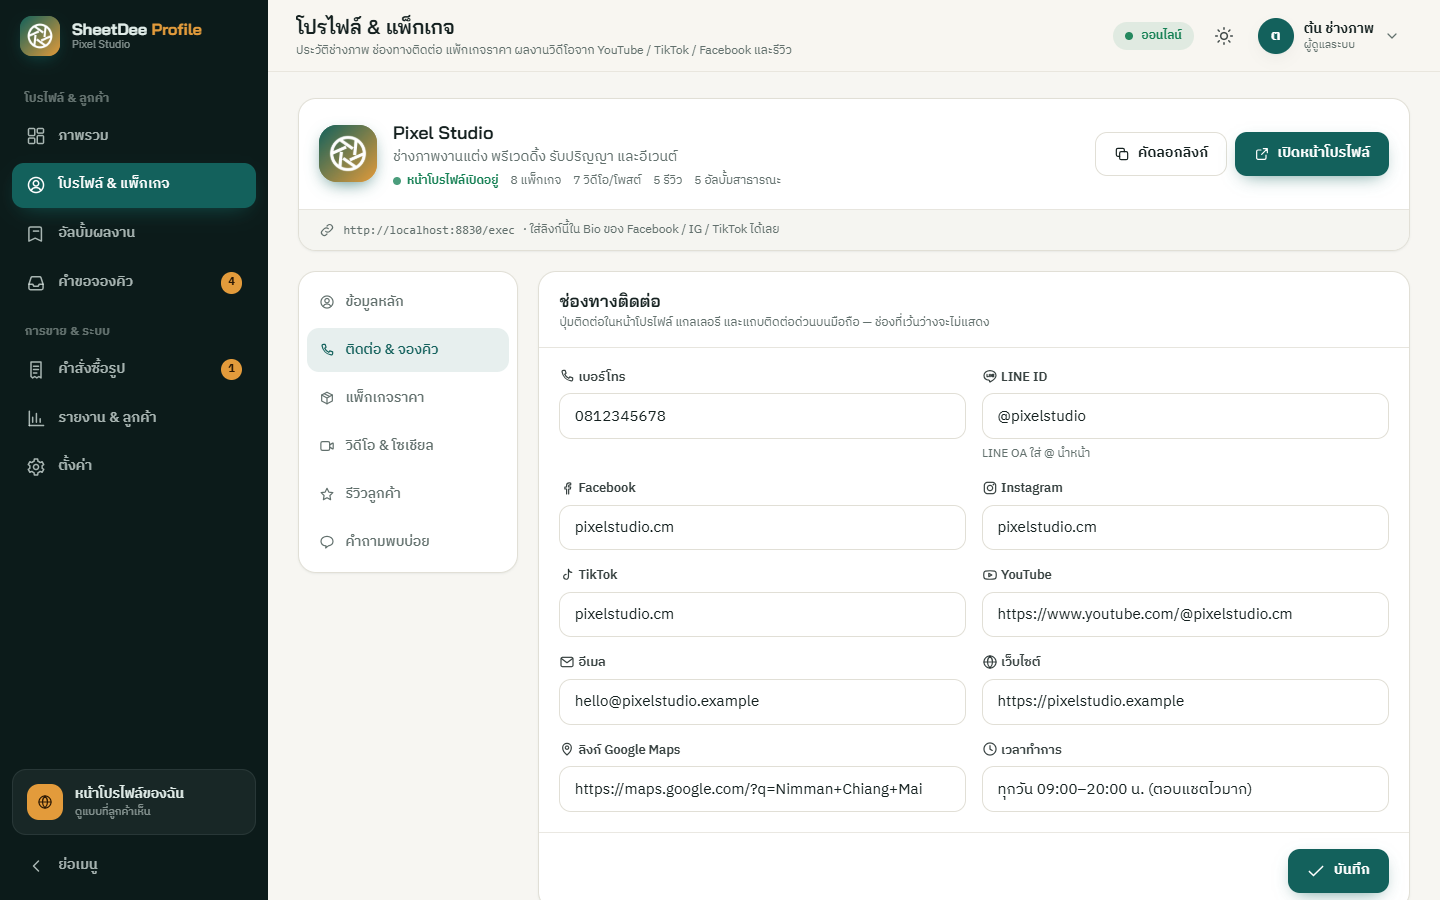Viewport: 1440px width, 900px height.
Task: Click the YouTube URL input field
Action: coord(1185,614)
